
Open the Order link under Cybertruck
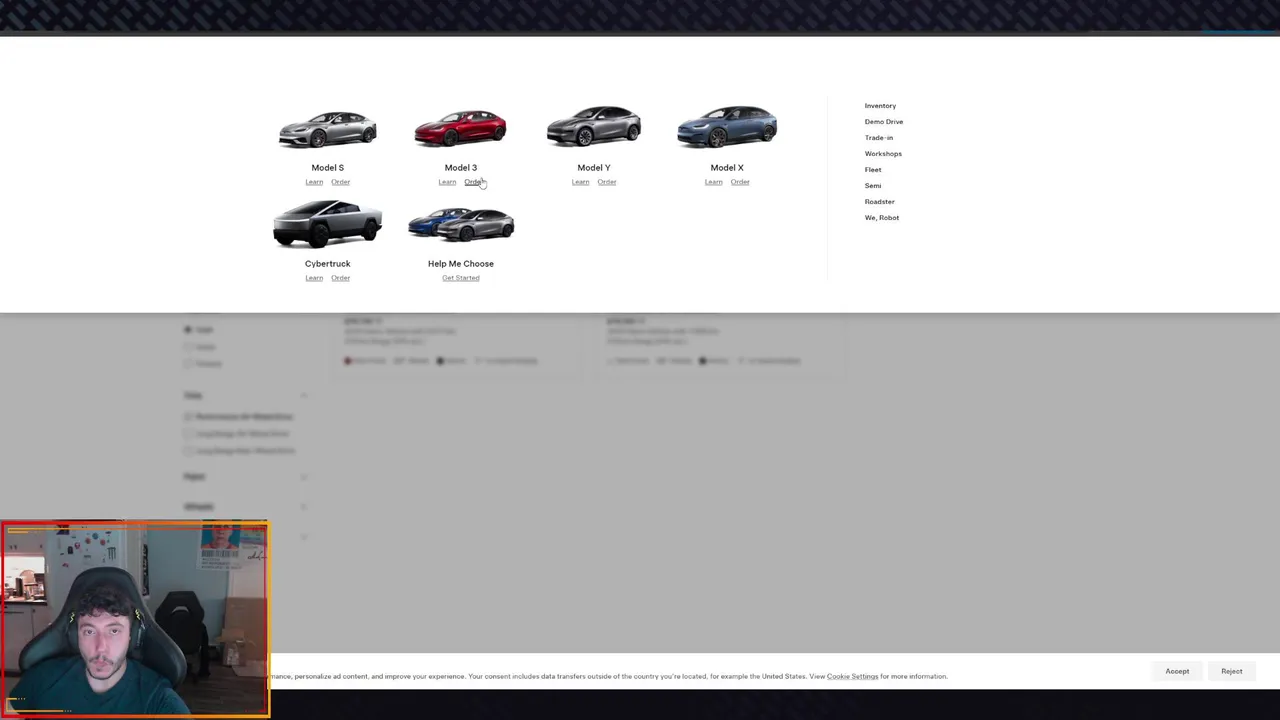[340, 278]
